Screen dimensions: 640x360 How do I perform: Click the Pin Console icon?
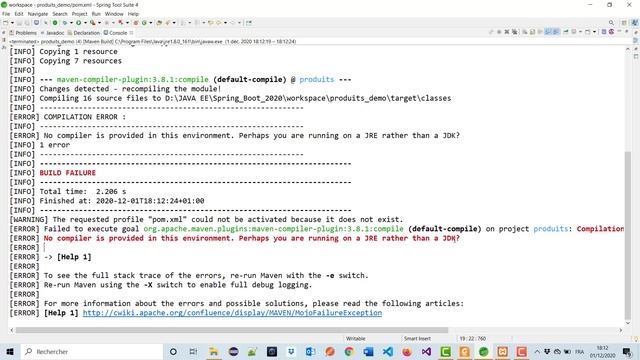[x=566, y=32]
